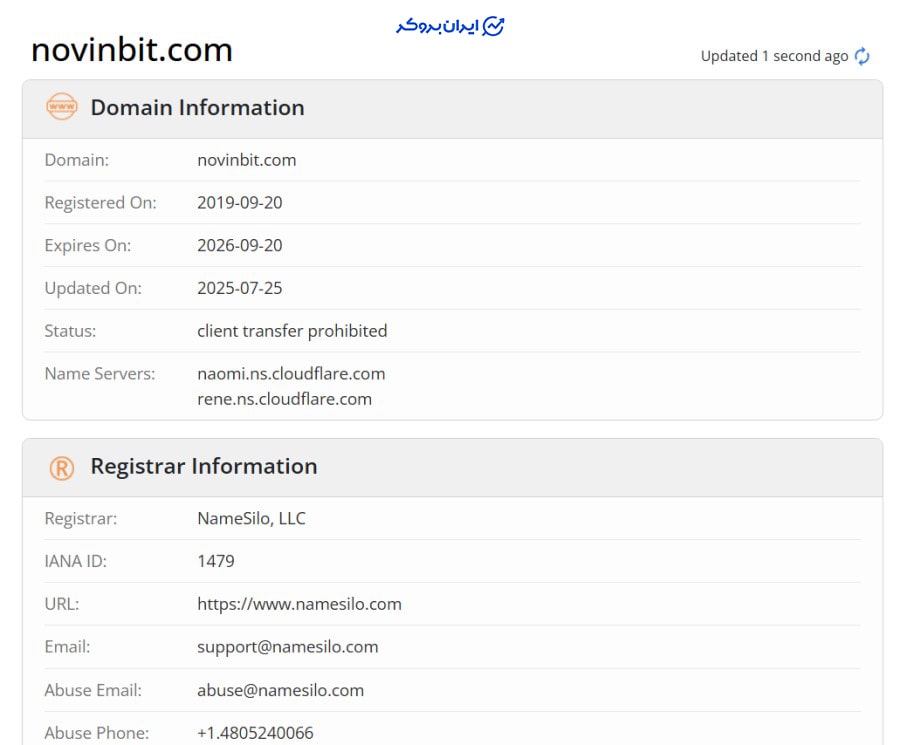Click the "Email:" label
900x745 pixels.
[67, 647]
